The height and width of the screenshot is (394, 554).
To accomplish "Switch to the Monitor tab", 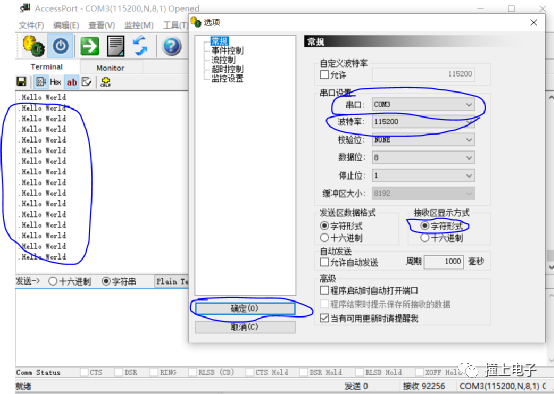I will (x=110, y=68).
